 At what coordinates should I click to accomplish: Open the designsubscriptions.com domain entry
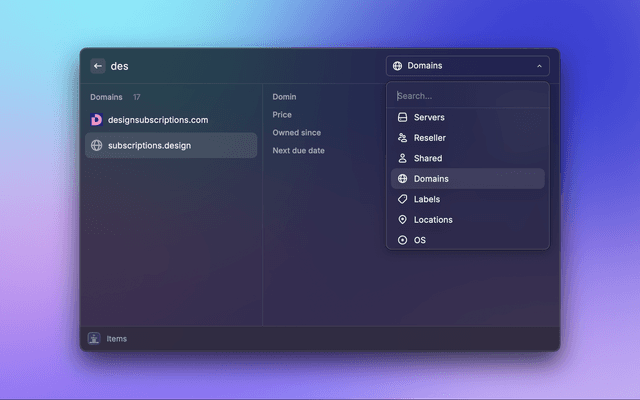coord(158,120)
